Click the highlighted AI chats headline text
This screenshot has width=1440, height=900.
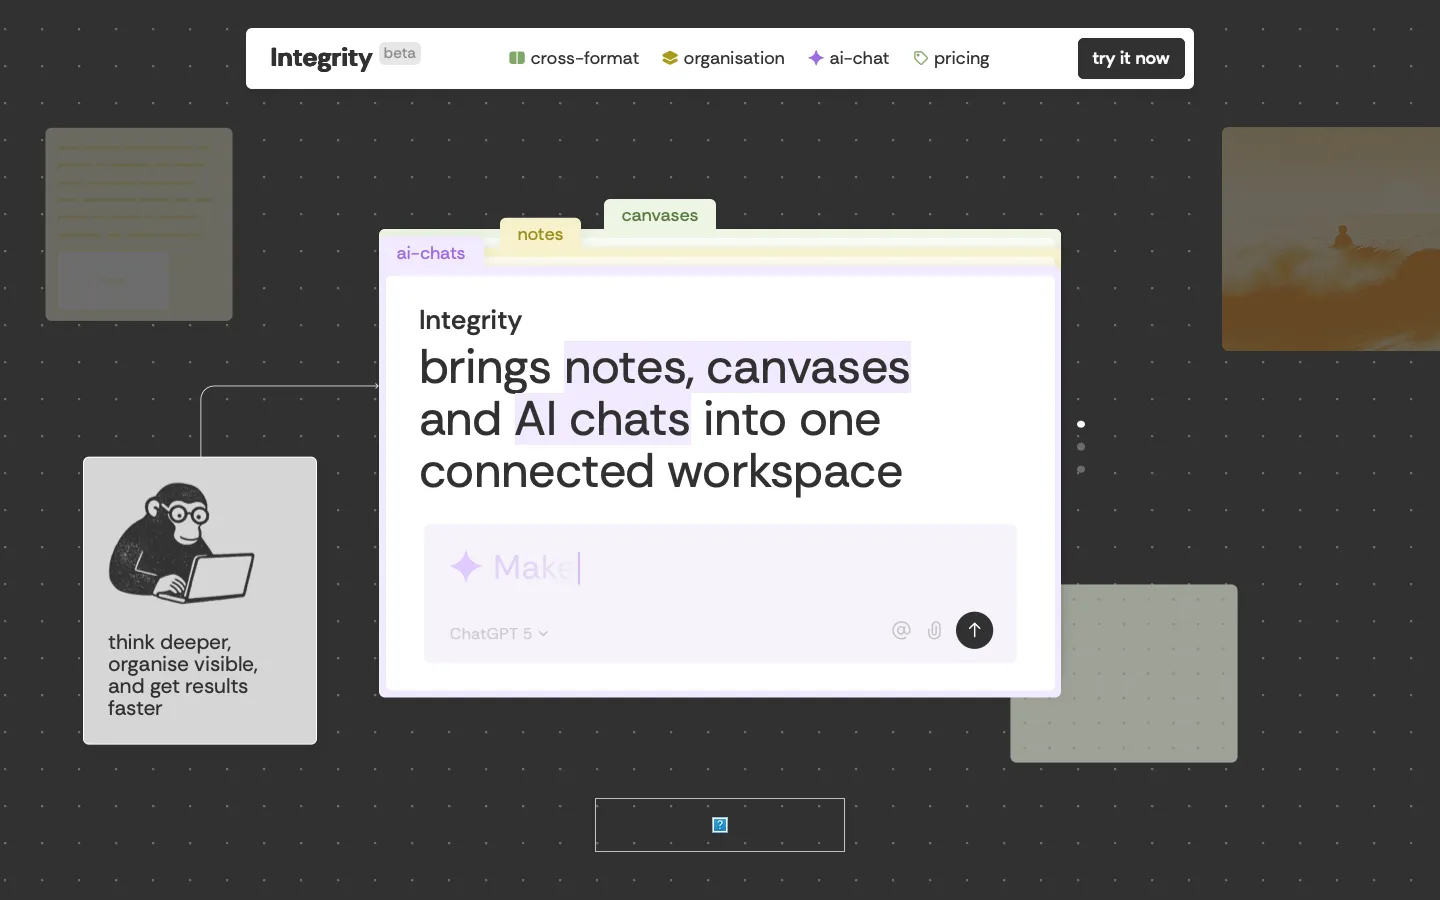[602, 419]
